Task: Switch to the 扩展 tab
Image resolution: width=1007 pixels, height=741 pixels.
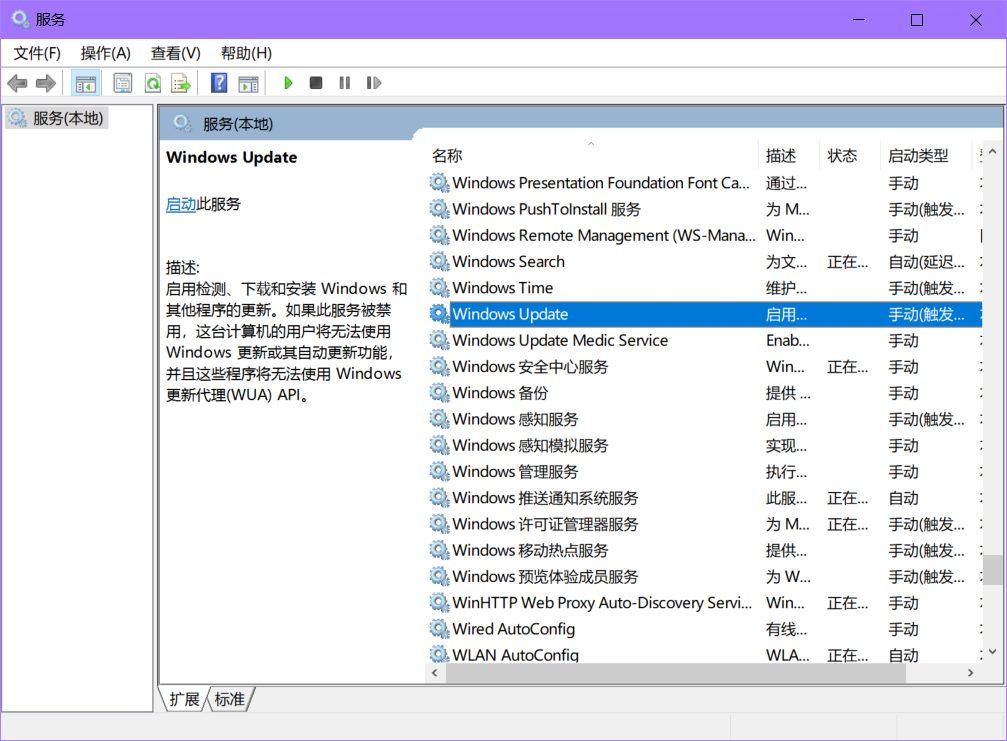Action: tap(184, 699)
